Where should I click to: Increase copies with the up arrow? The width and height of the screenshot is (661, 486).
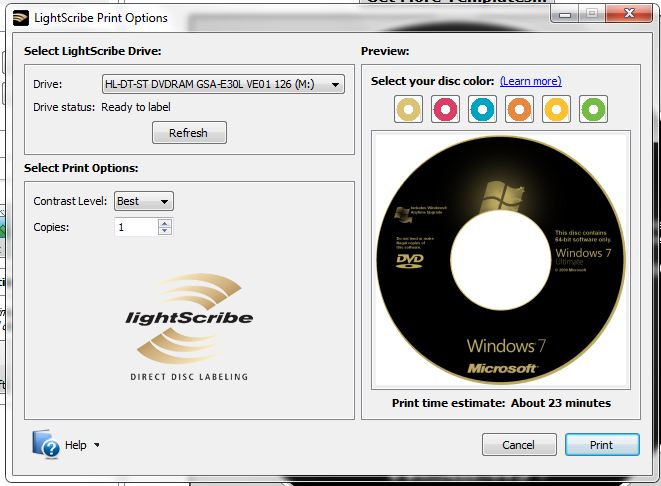coord(165,223)
